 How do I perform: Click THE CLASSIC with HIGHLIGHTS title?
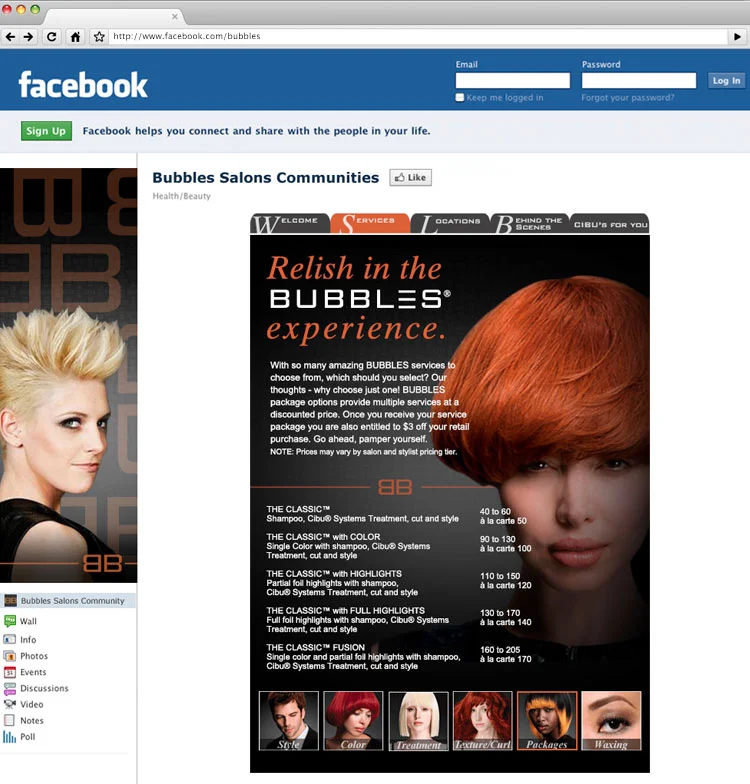pyautogui.click(x=334, y=574)
